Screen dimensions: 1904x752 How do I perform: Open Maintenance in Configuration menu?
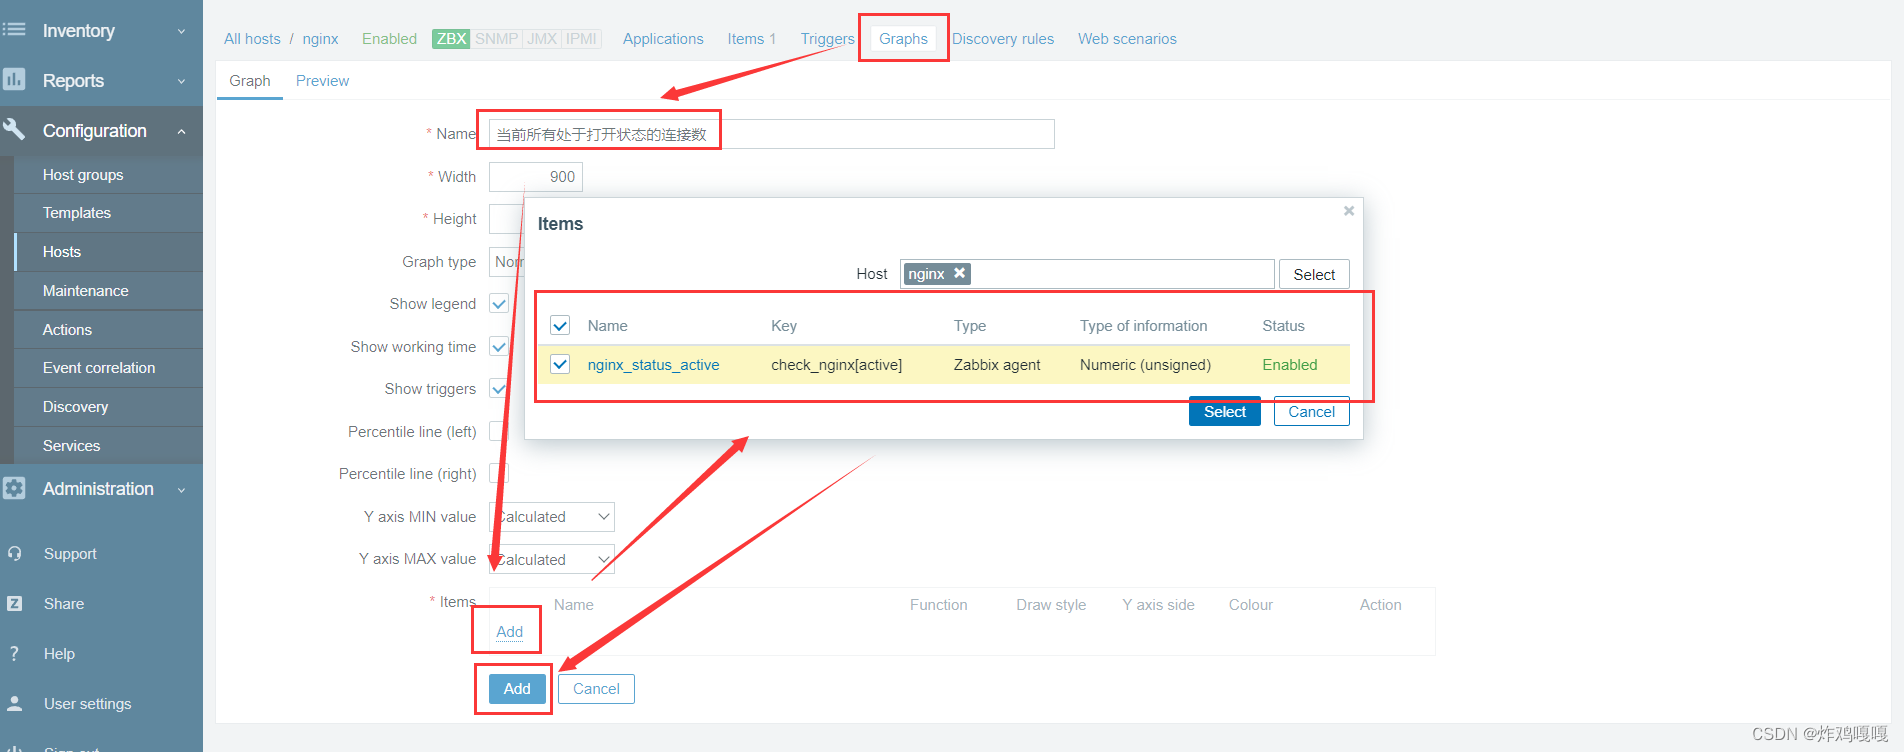(86, 291)
